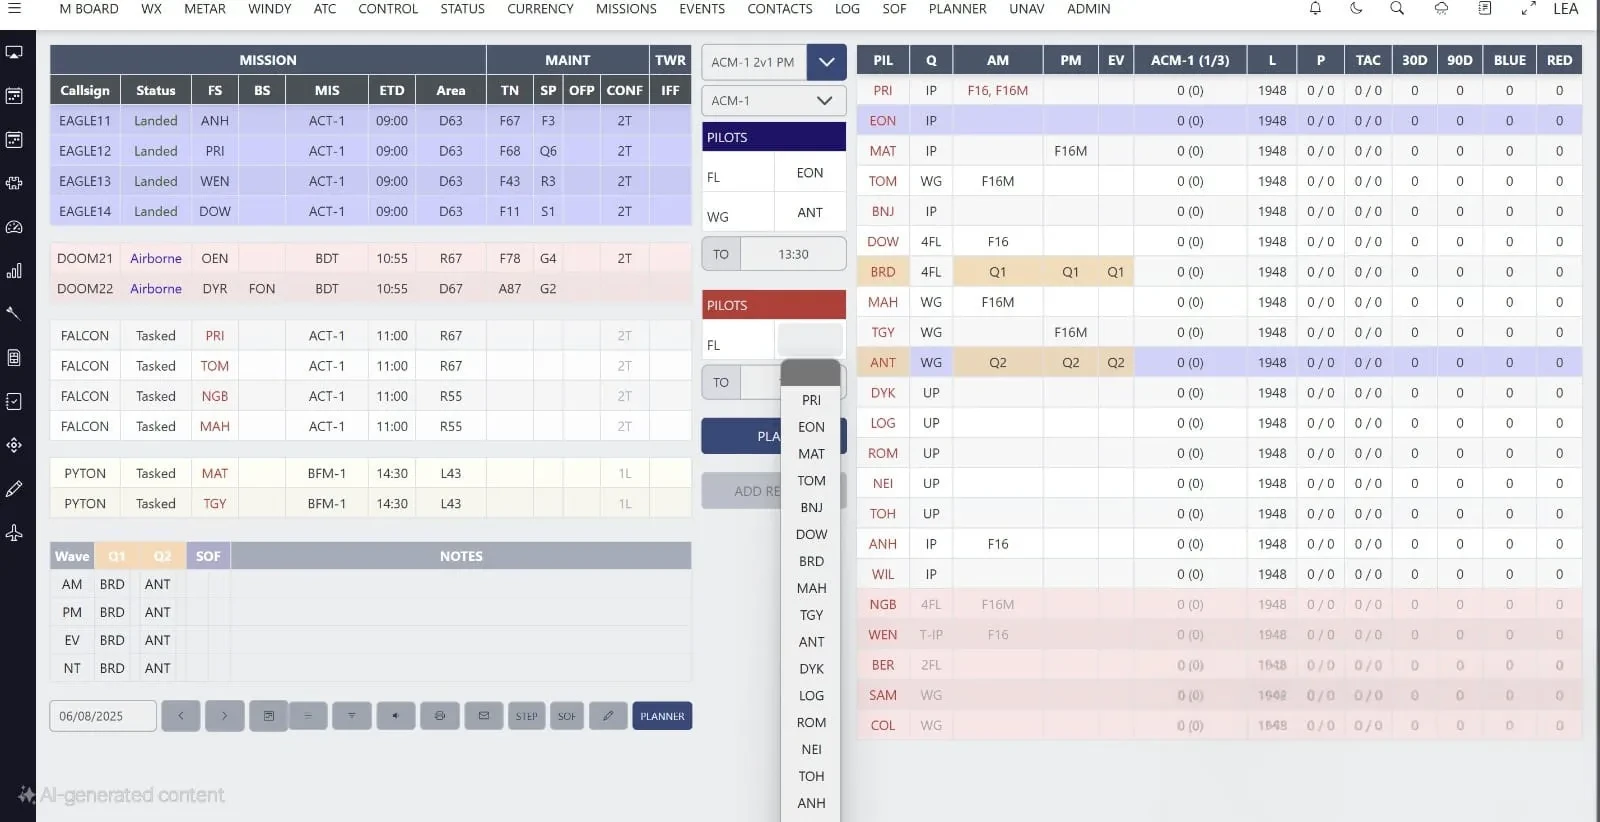Select the SOF tab in Wave table
This screenshot has height=822, width=1600.
coord(208,556)
